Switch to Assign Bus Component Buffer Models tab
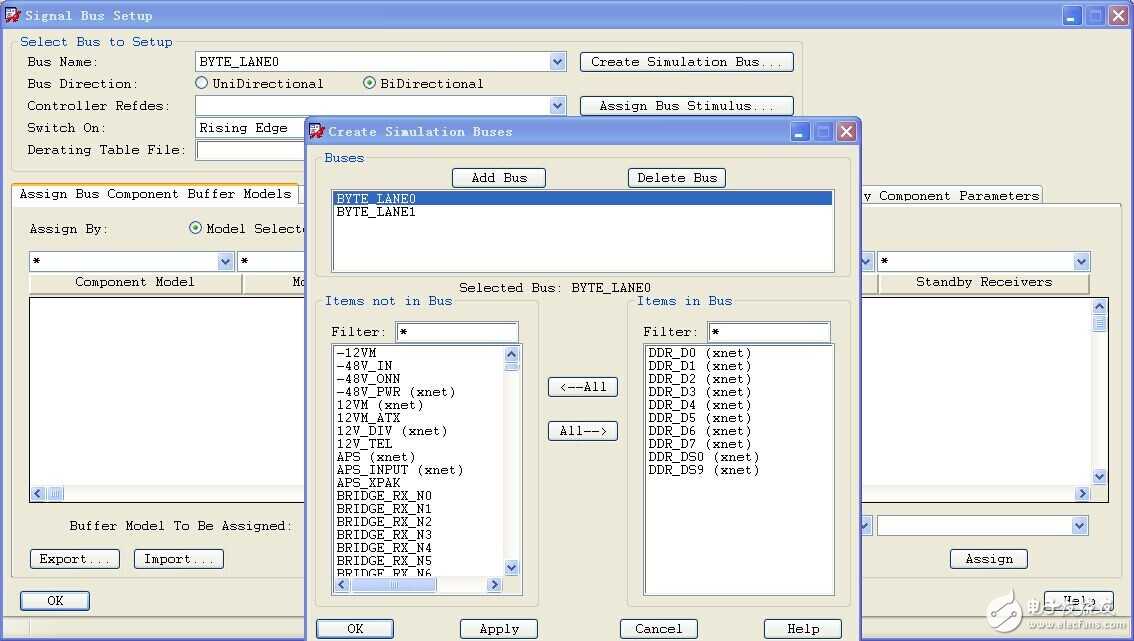The image size is (1134, 641). (x=155, y=194)
